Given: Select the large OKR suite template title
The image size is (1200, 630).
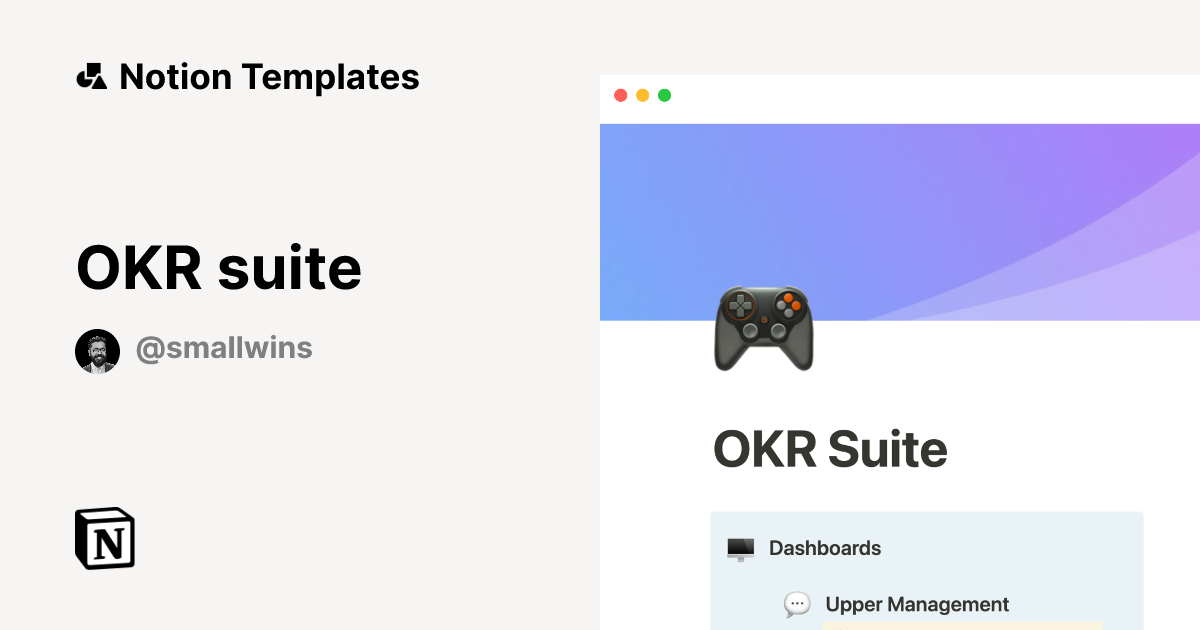Looking at the screenshot, I should (x=219, y=268).
